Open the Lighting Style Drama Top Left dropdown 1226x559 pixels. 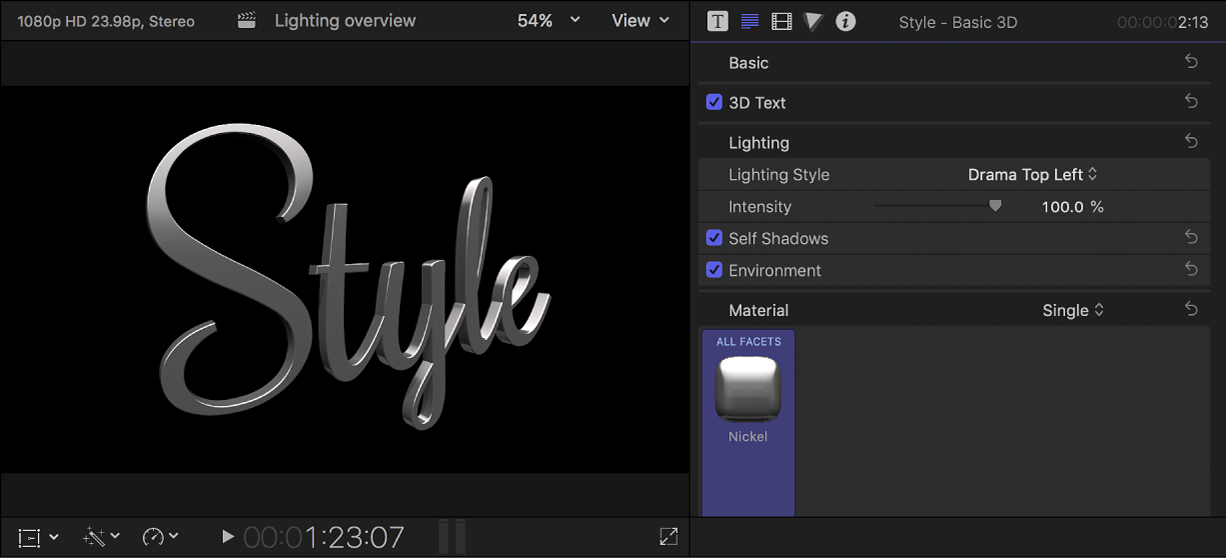pyautogui.click(x=1032, y=174)
